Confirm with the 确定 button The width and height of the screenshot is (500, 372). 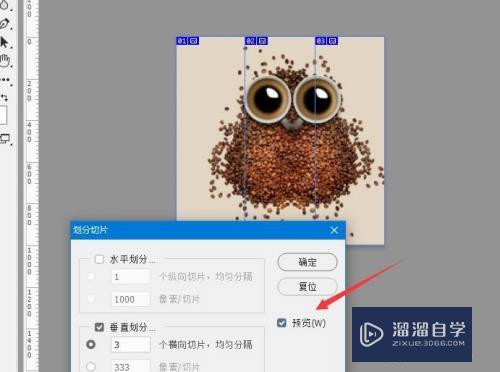point(307,262)
